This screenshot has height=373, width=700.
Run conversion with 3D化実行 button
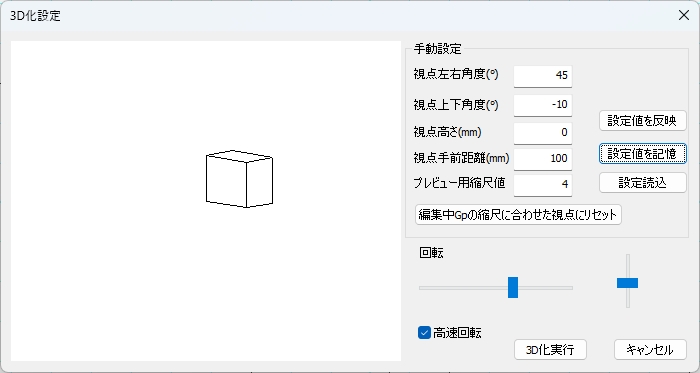550,350
